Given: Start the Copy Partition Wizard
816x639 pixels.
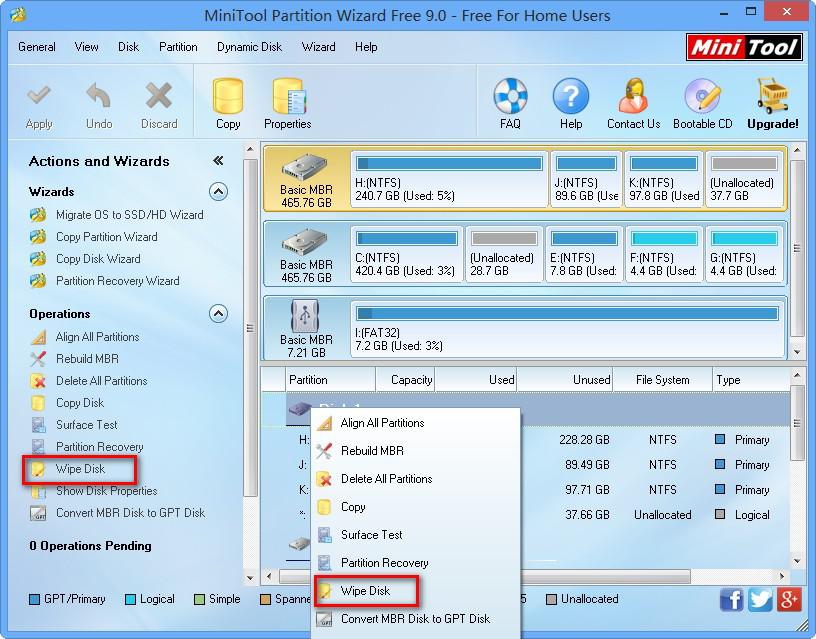Looking at the screenshot, I should 107,237.
